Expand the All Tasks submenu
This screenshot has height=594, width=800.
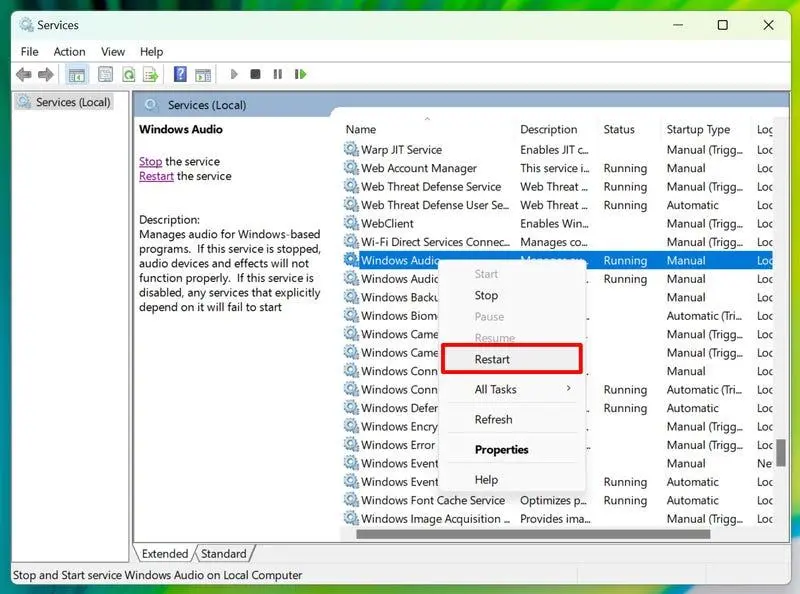(512, 389)
